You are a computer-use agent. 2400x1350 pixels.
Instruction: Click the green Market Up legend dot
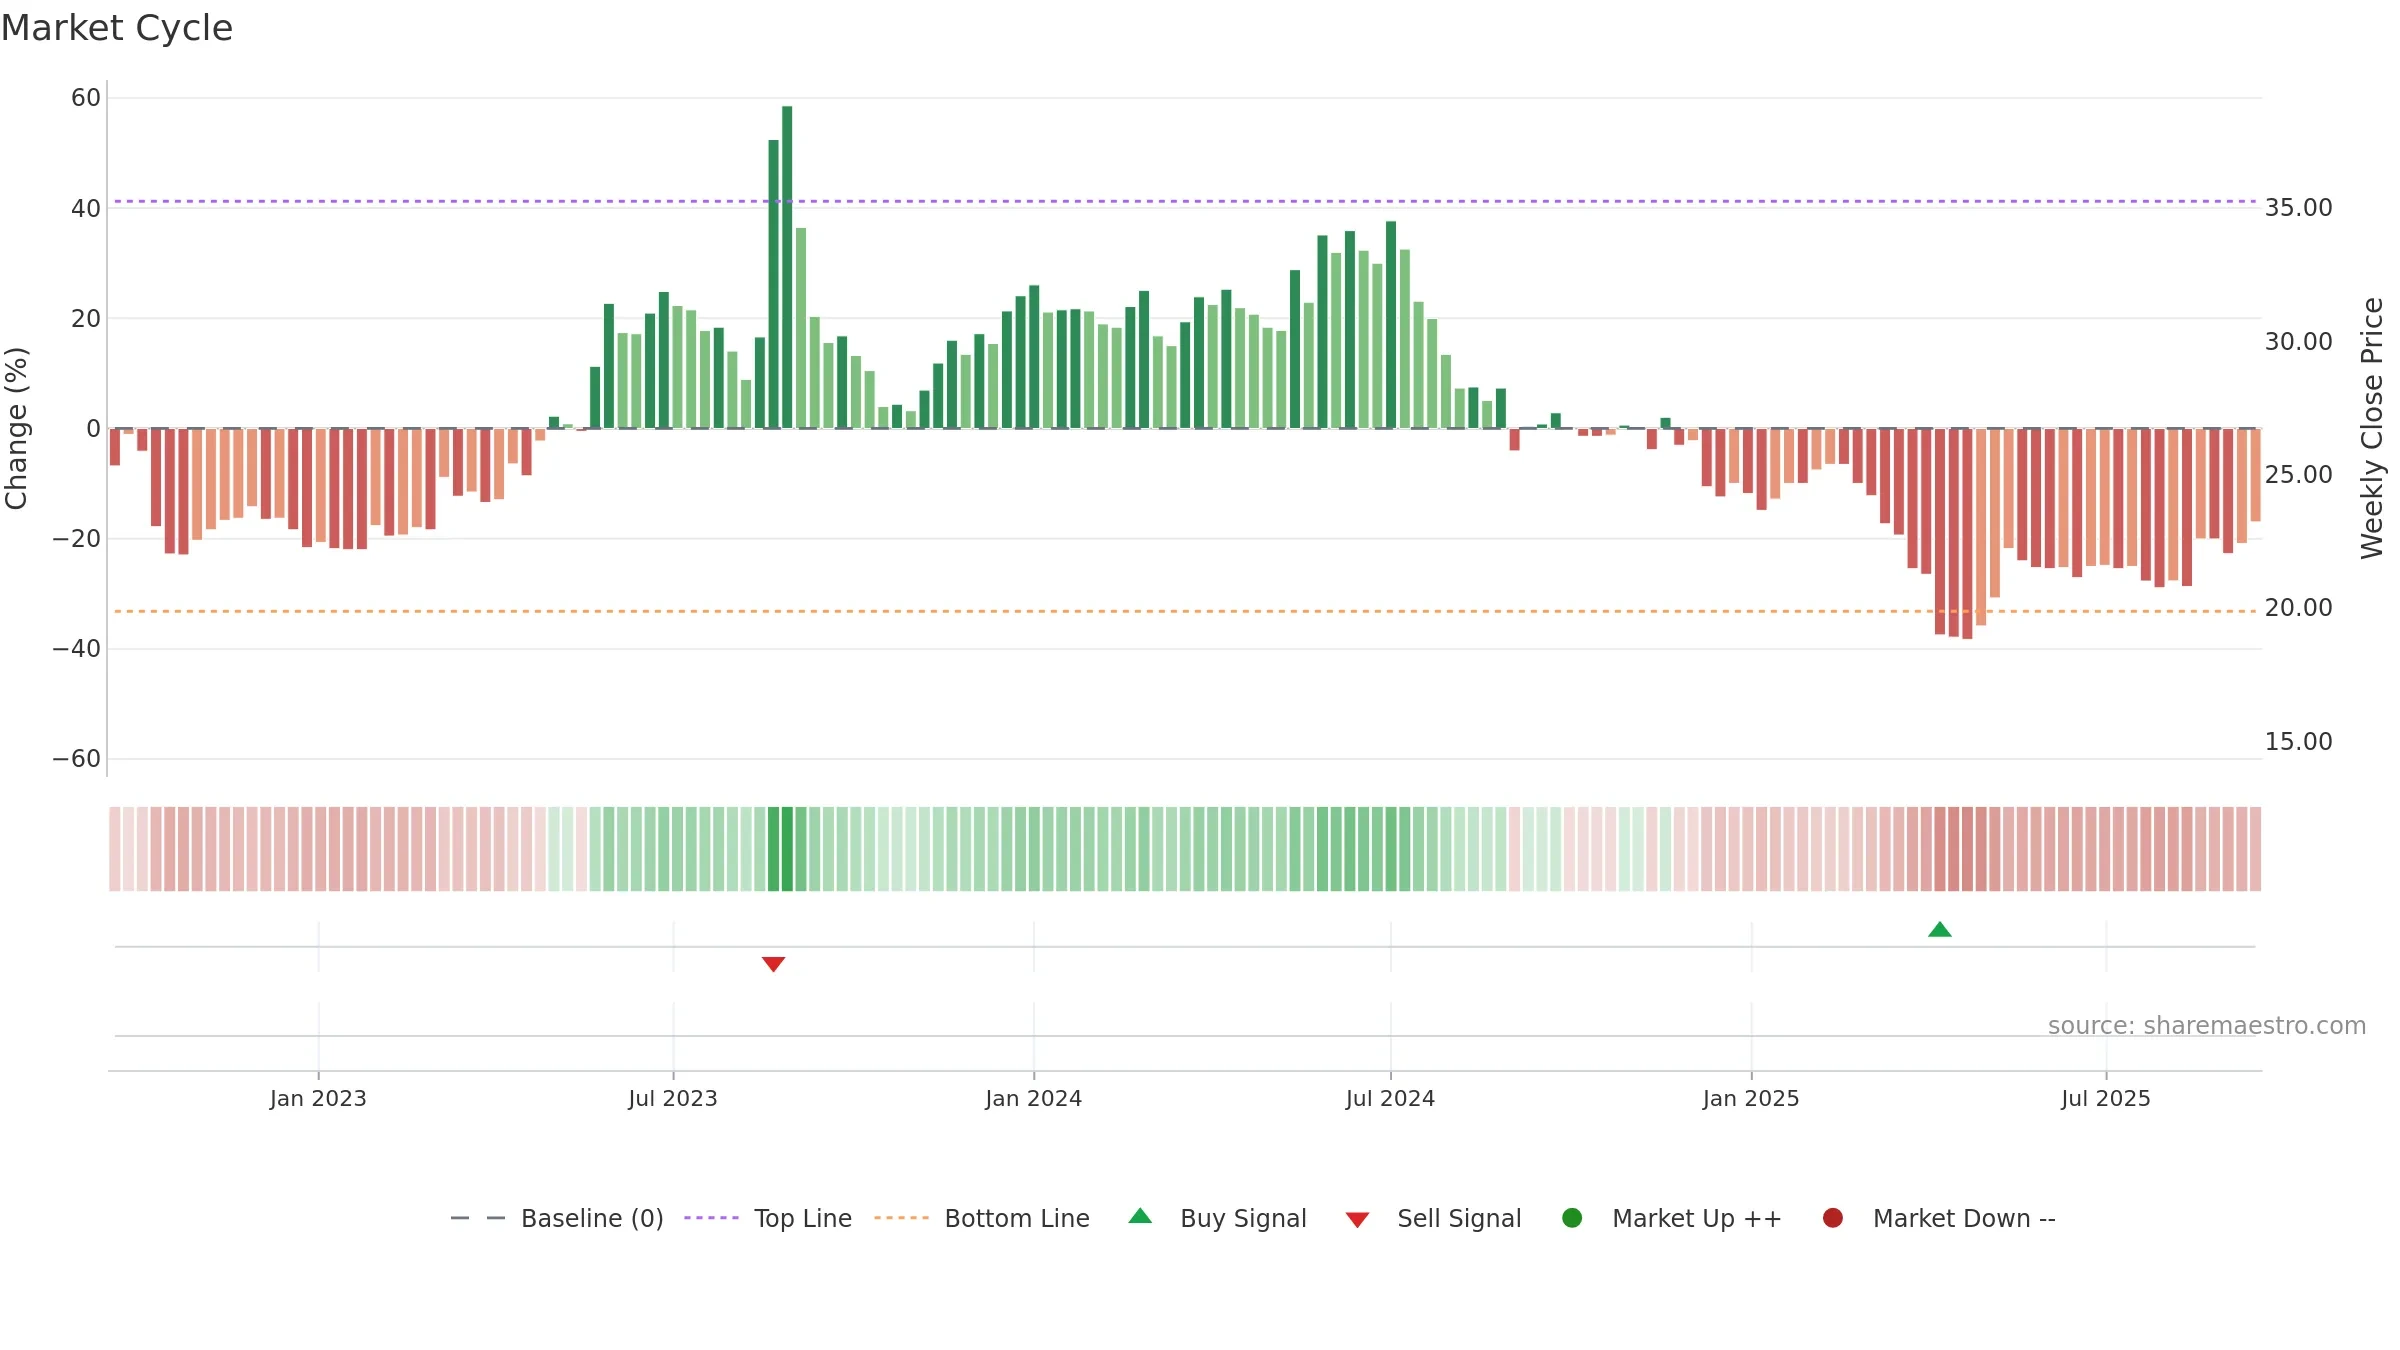click(x=1572, y=1218)
